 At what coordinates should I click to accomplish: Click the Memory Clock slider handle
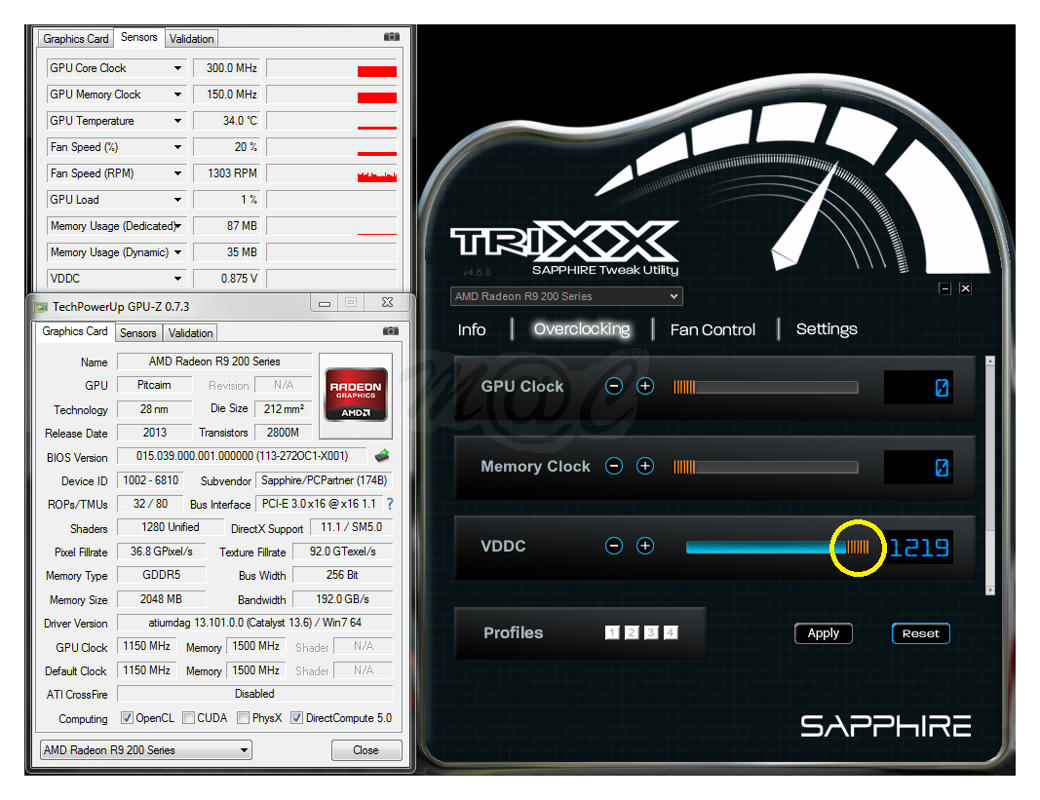point(684,468)
